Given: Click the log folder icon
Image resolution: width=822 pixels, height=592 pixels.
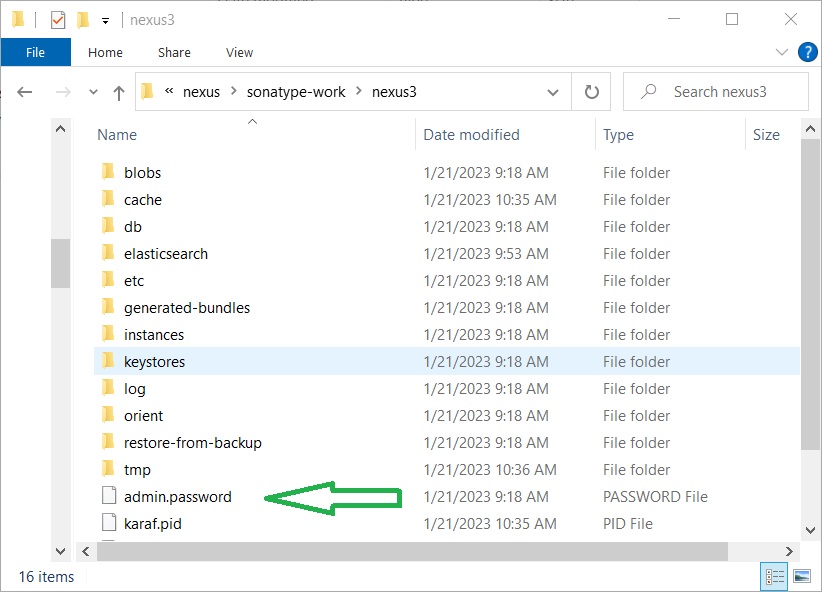Looking at the screenshot, I should coord(108,388).
